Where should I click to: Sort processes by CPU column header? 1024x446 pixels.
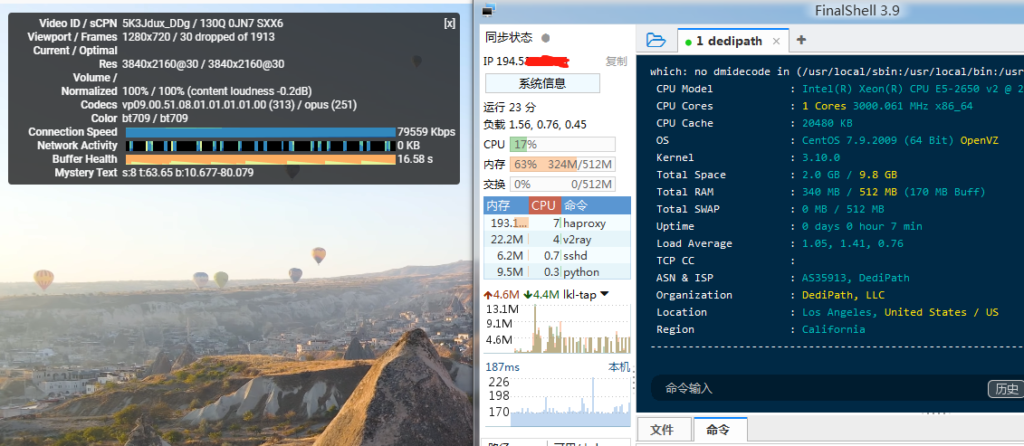543,205
